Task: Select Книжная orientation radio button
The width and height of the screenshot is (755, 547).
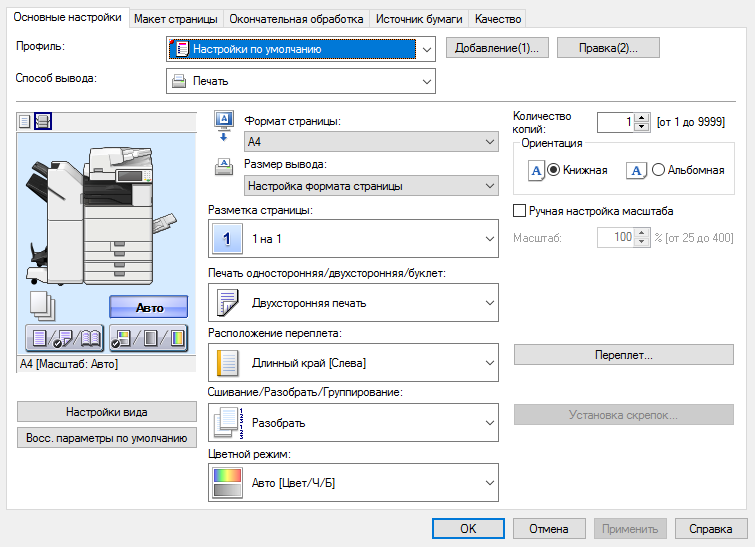Action: 554,170
